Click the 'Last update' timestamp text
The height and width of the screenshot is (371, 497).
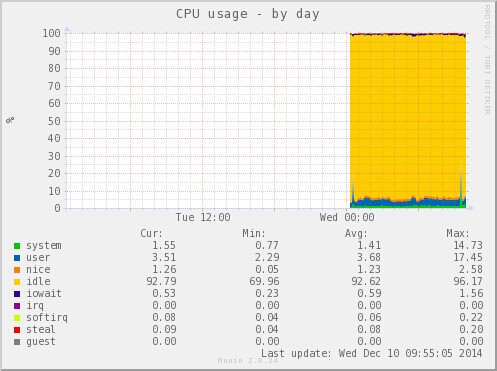click(371, 353)
